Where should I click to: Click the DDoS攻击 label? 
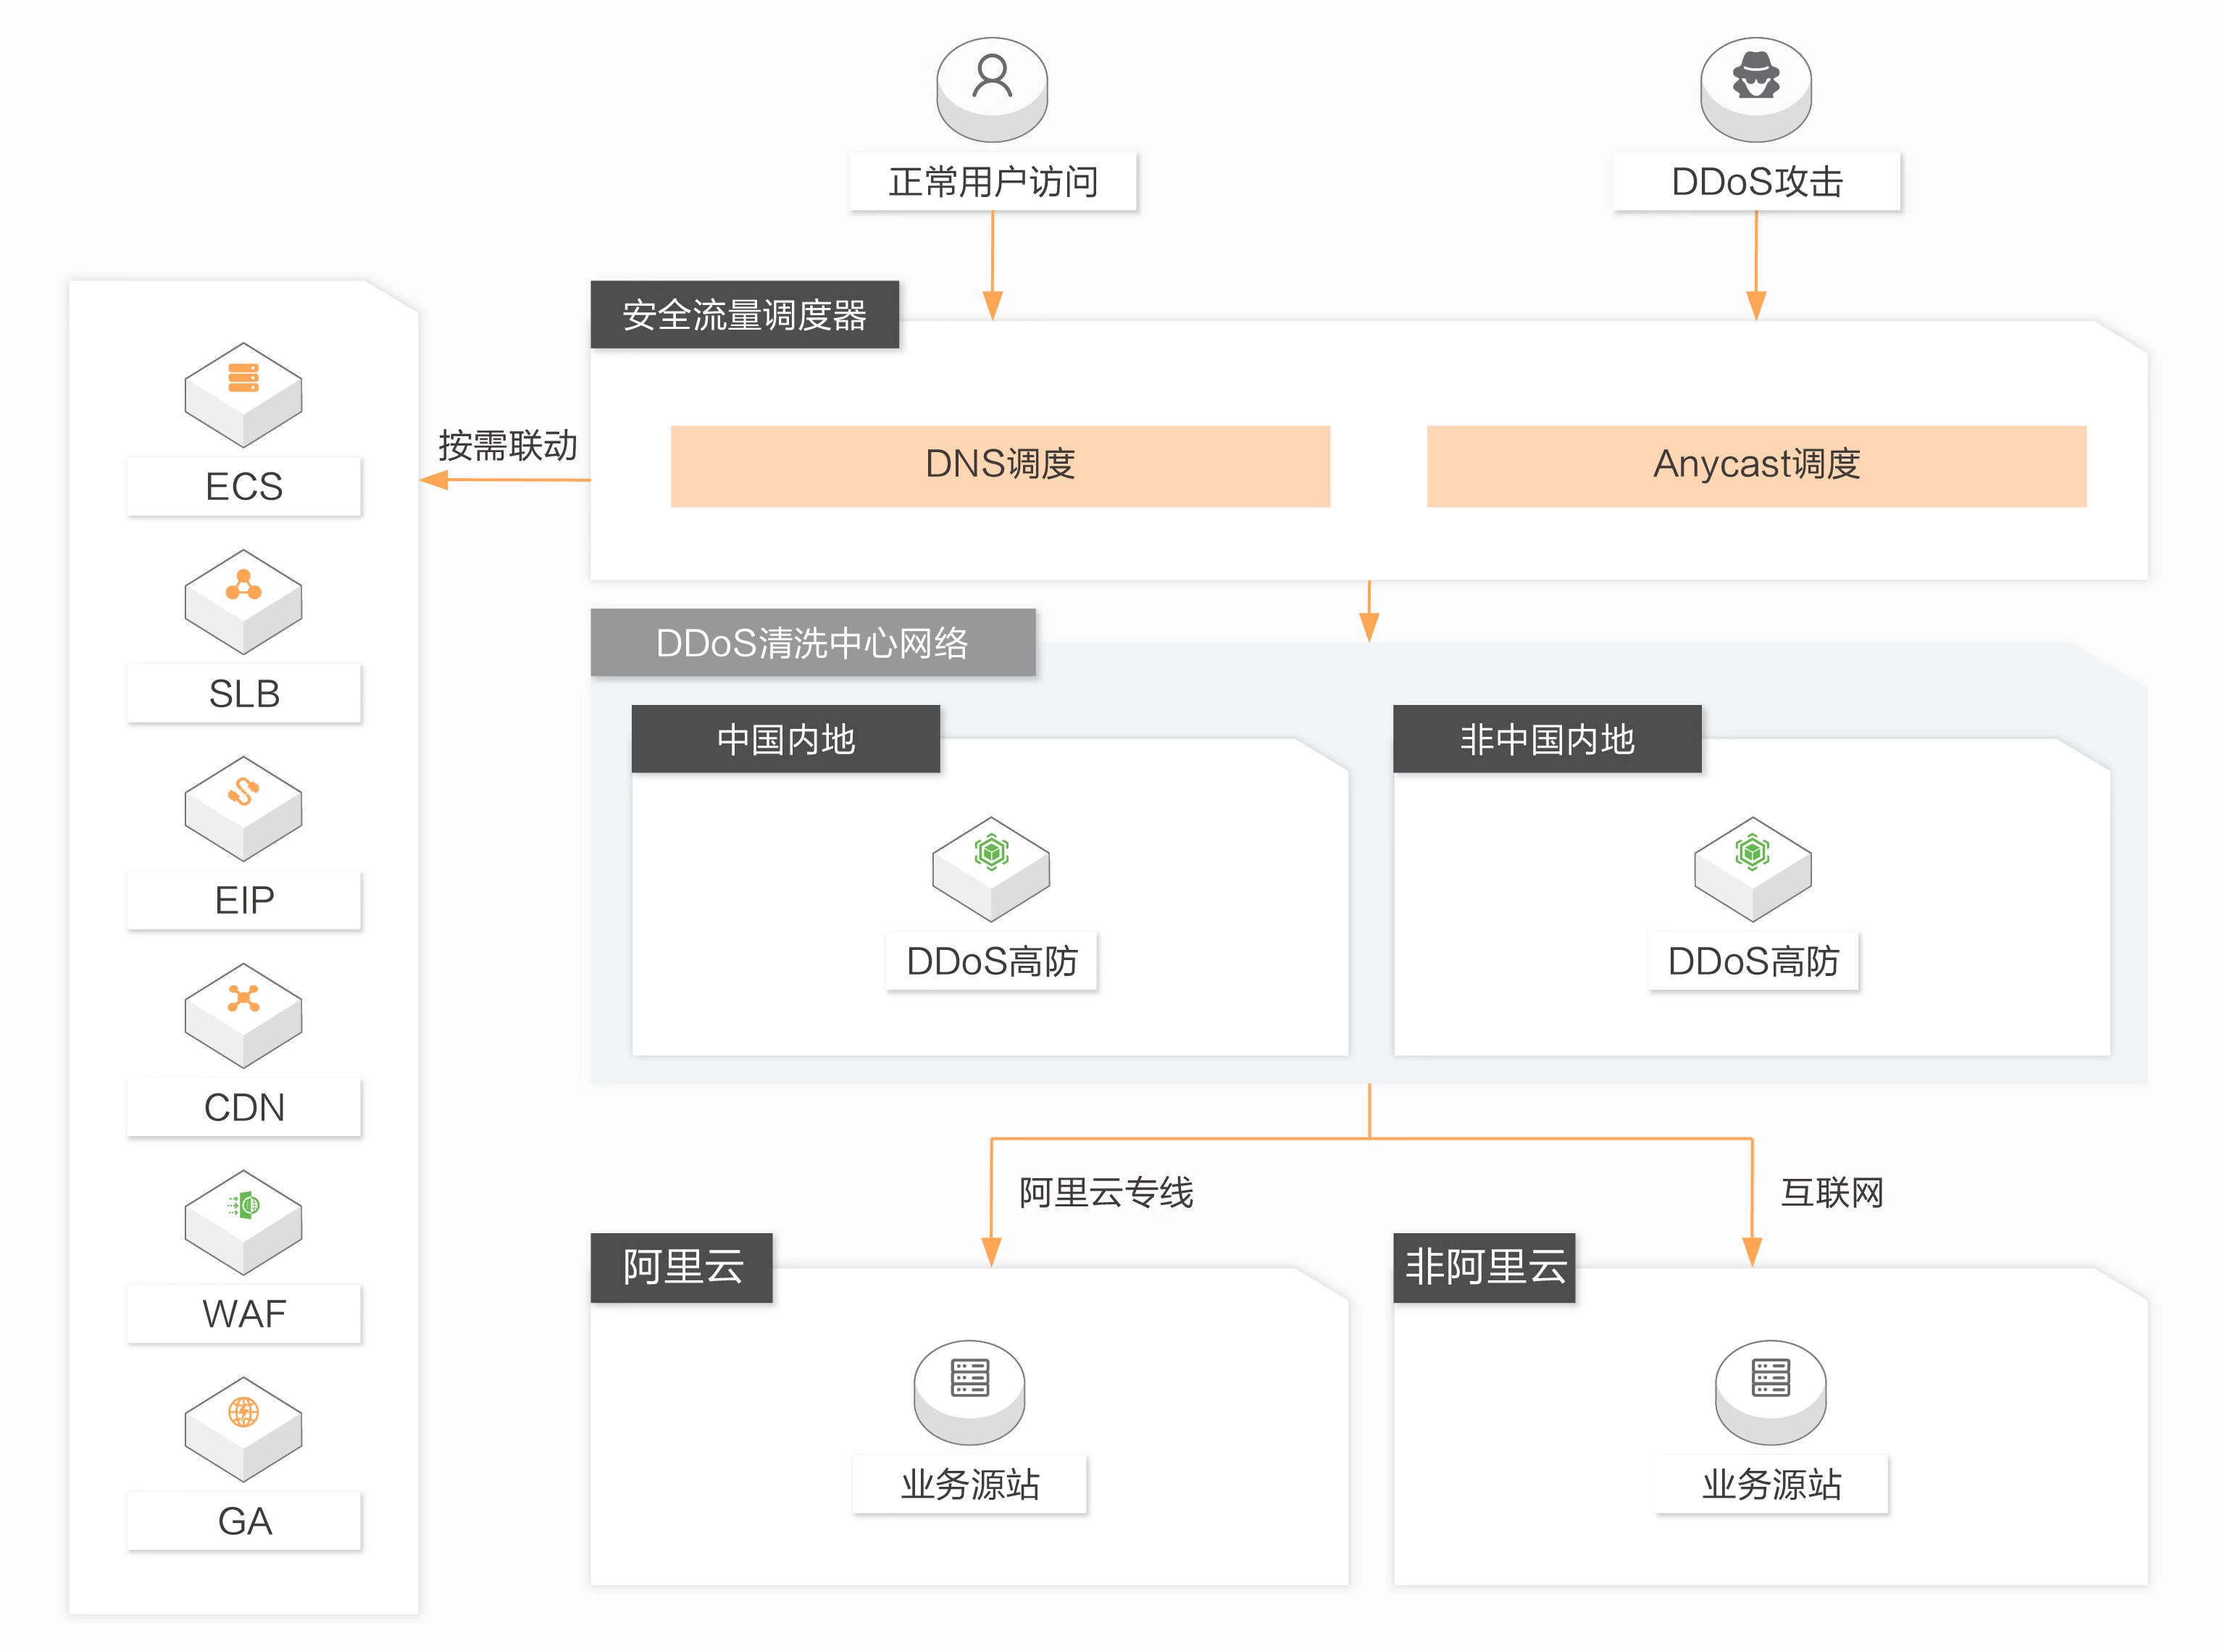[1756, 182]
